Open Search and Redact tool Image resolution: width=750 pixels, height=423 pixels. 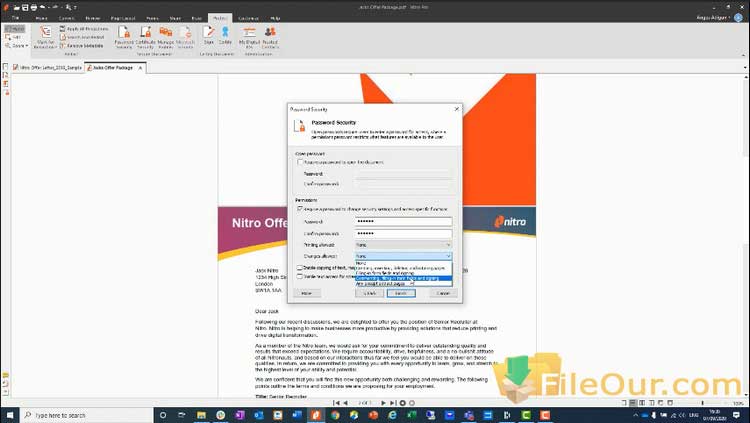click(82, 37)
